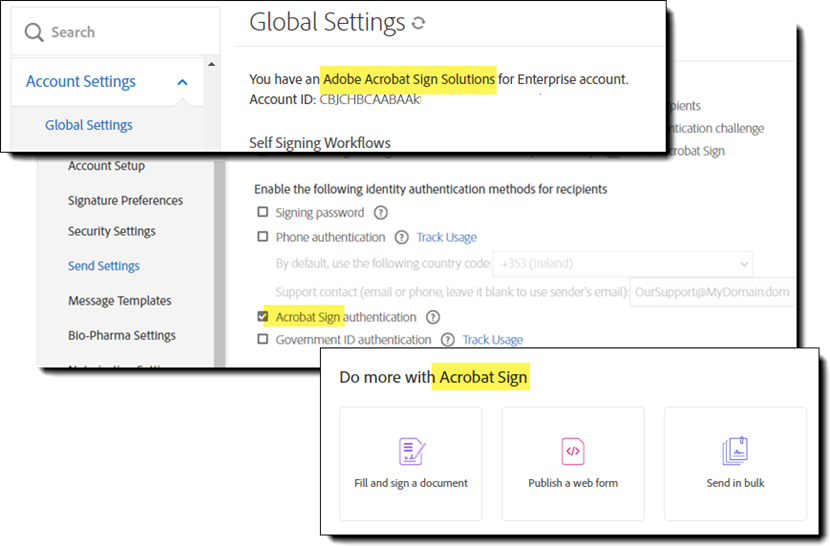This screenshot has height=546, width=830.
Task: Enable Phone authentication checkbox
Action: pyautogui.click(x=263, y=236)
